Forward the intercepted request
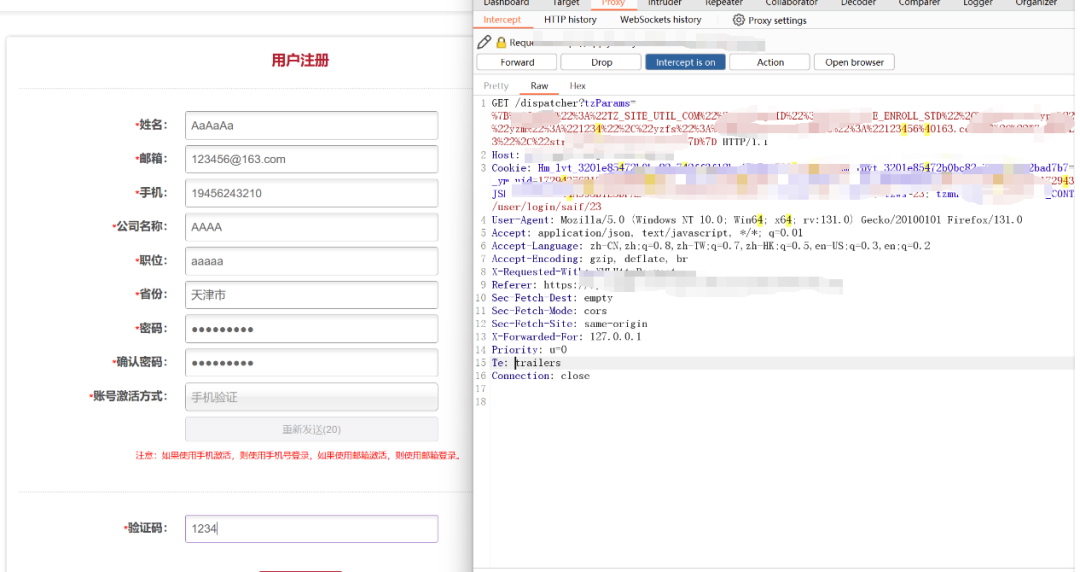The width and height of the screenshot is (1080, 572). pyautogui.click(x=517, y=62)
